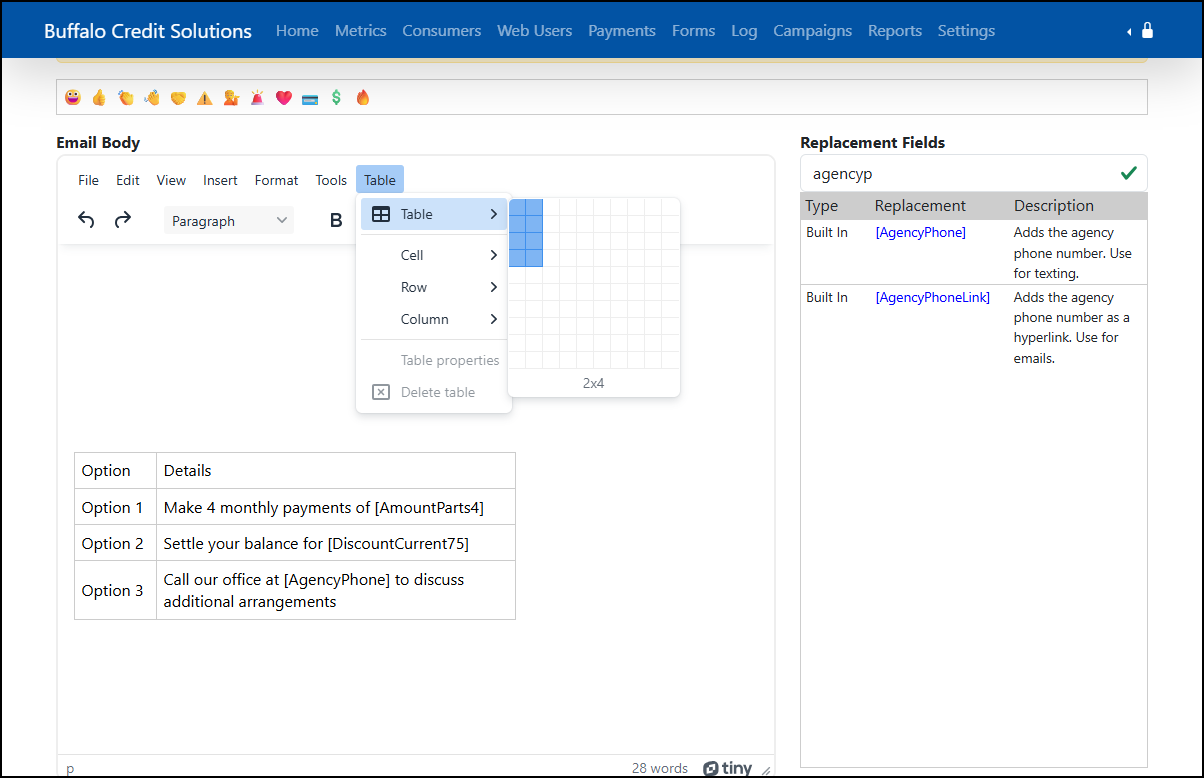Insert the clapping hands emoji
Viewport: 1204px width, 778px height.
[x=126, y=97]
